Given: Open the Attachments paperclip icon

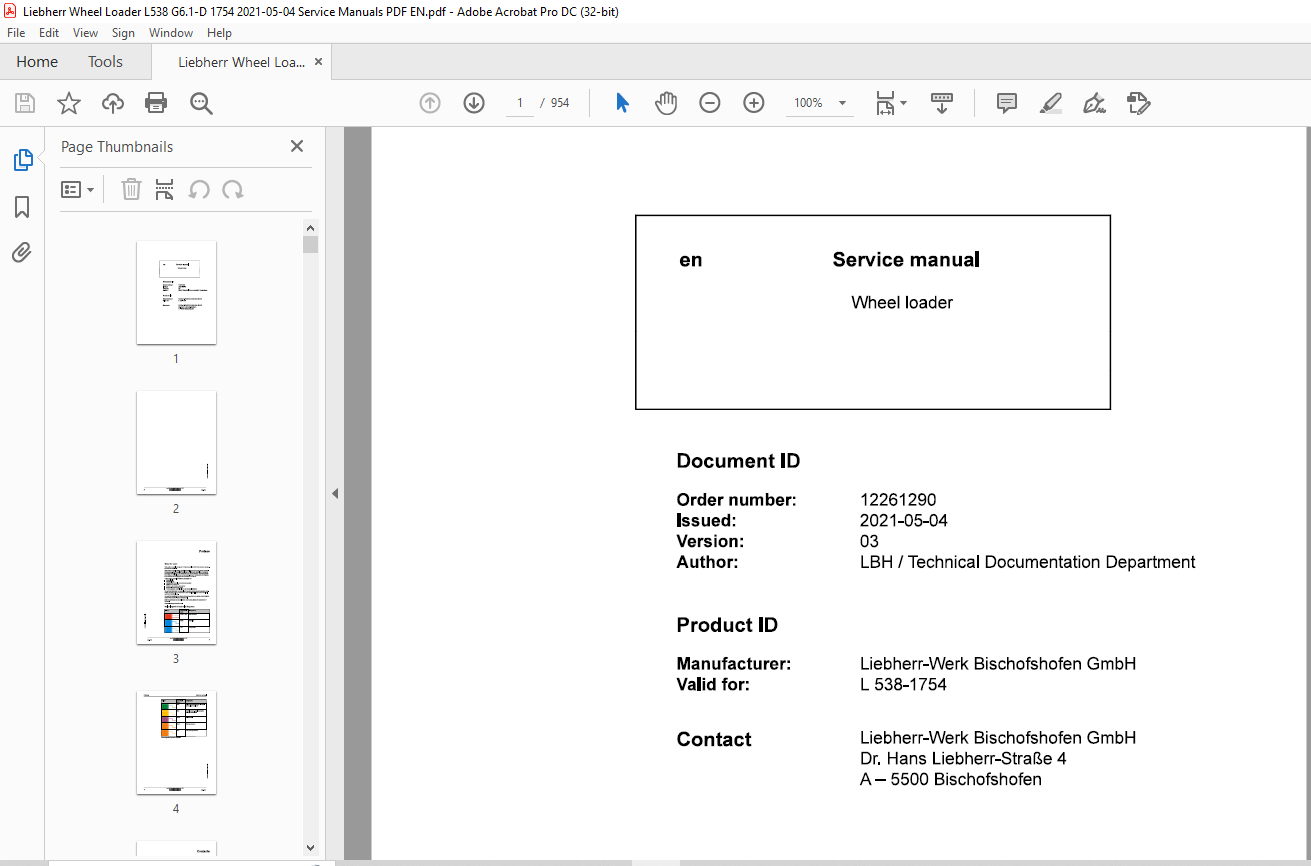Looking at the screenshot, I should click(22, 253).
